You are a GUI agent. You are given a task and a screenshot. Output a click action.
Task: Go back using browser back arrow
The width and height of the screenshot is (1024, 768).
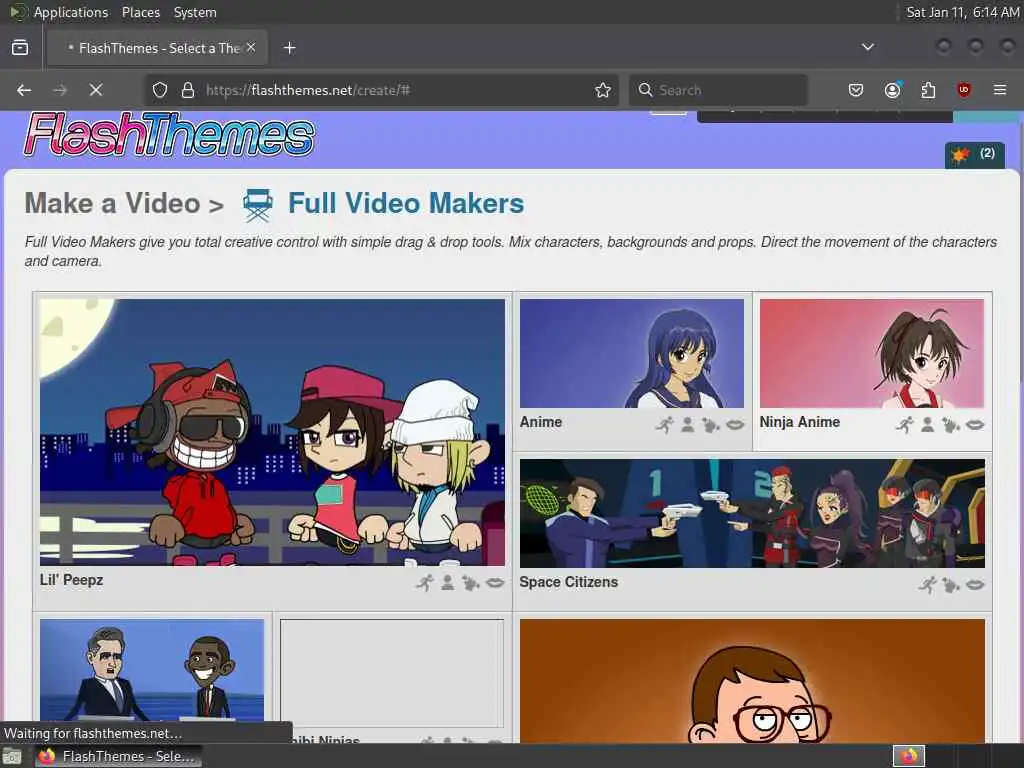[24, 90]
